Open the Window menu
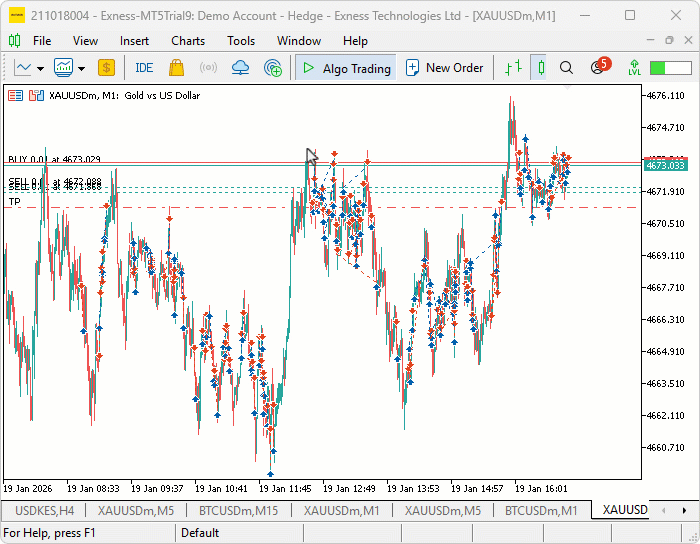The height and width of the screenshot is (544, 700). 299,41
